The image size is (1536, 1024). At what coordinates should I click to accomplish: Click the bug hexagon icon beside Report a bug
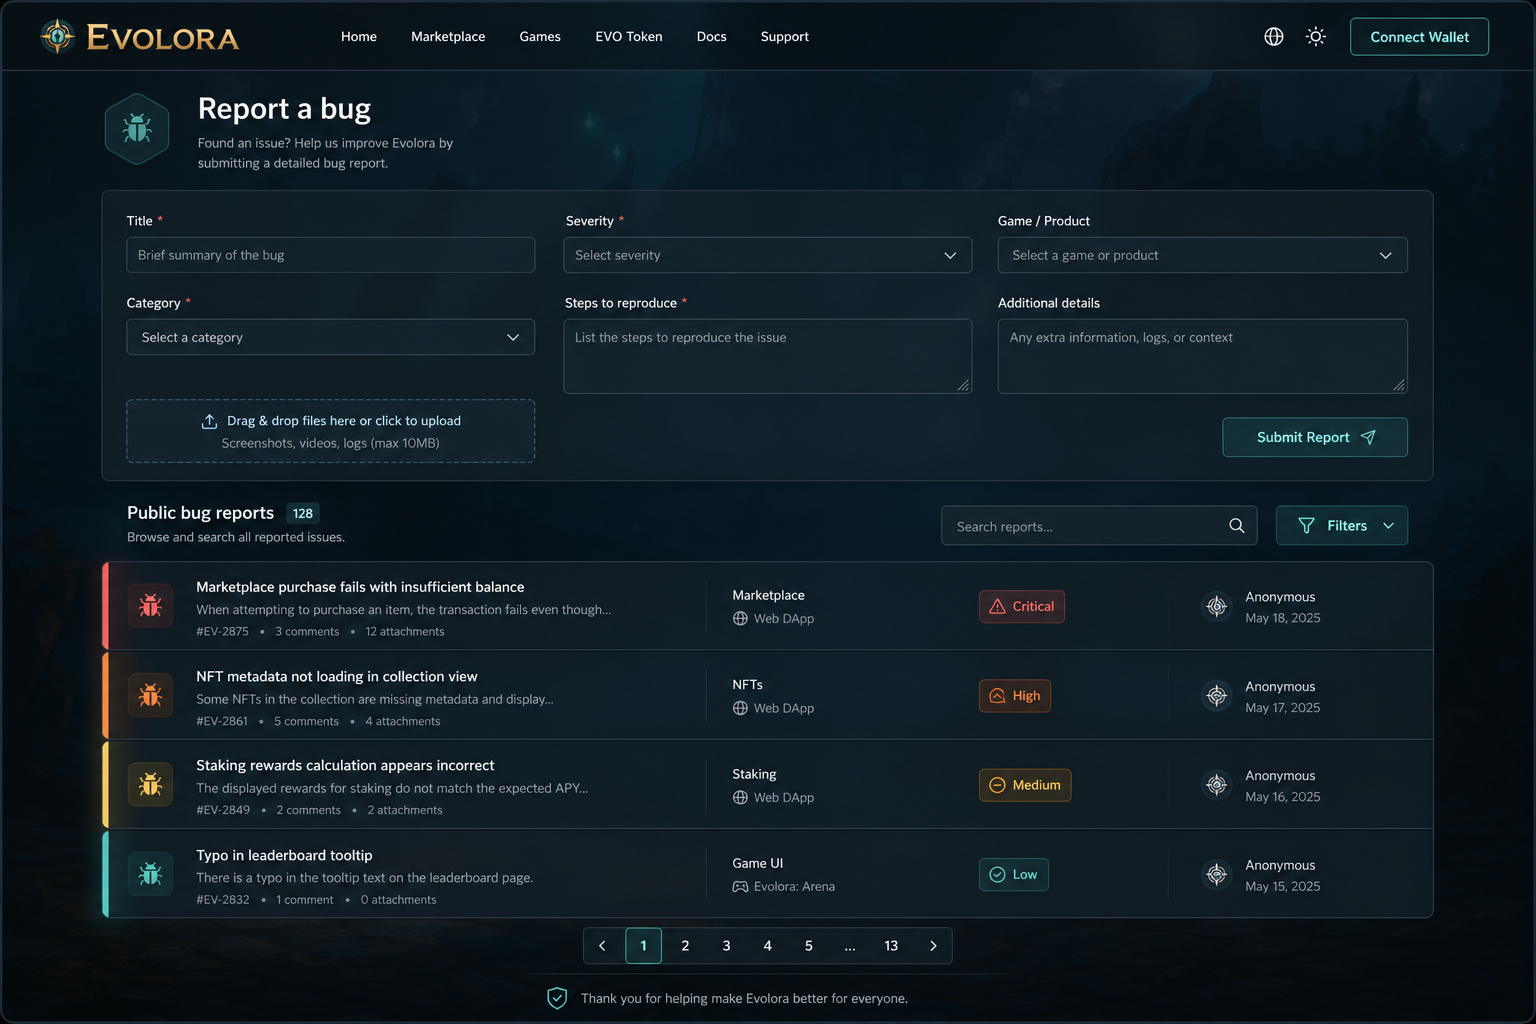point(137,129)
